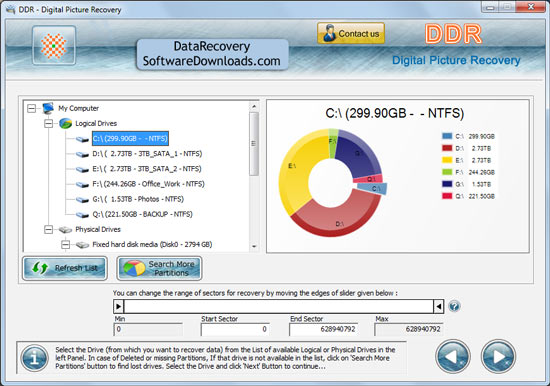Open the help question mark icon

point(454,306)
